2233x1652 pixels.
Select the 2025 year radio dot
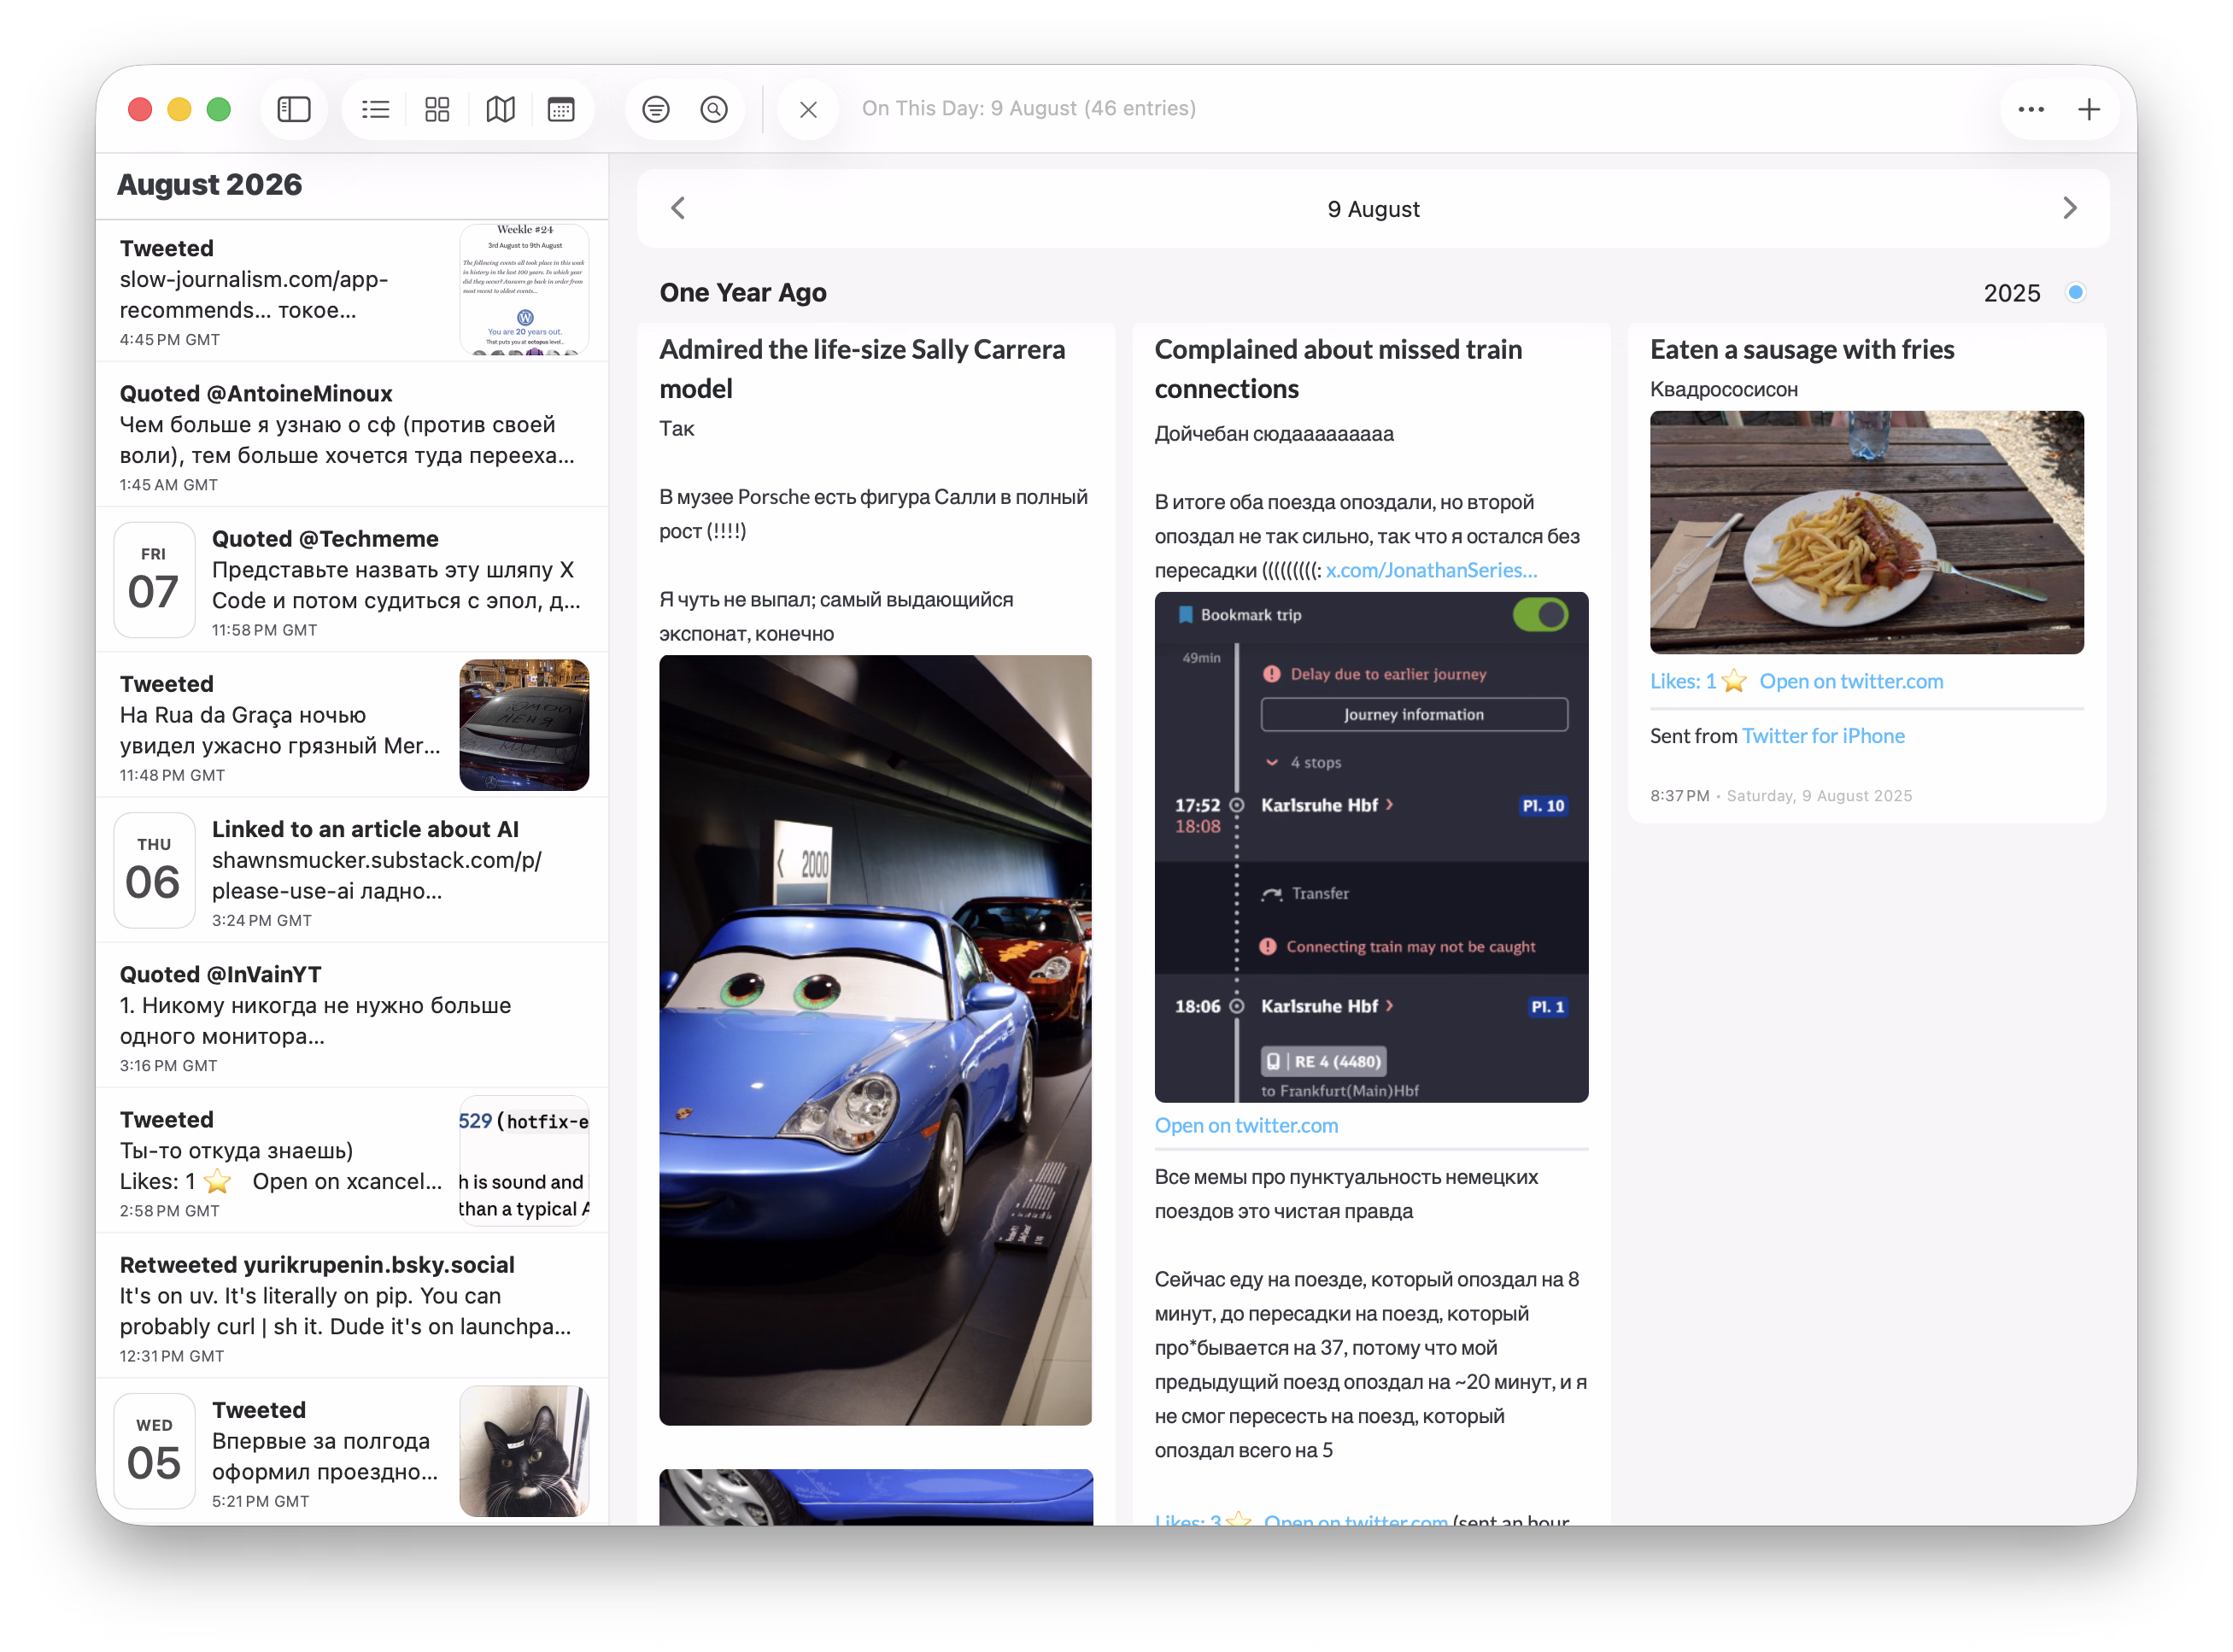[x=2075, y=292]
